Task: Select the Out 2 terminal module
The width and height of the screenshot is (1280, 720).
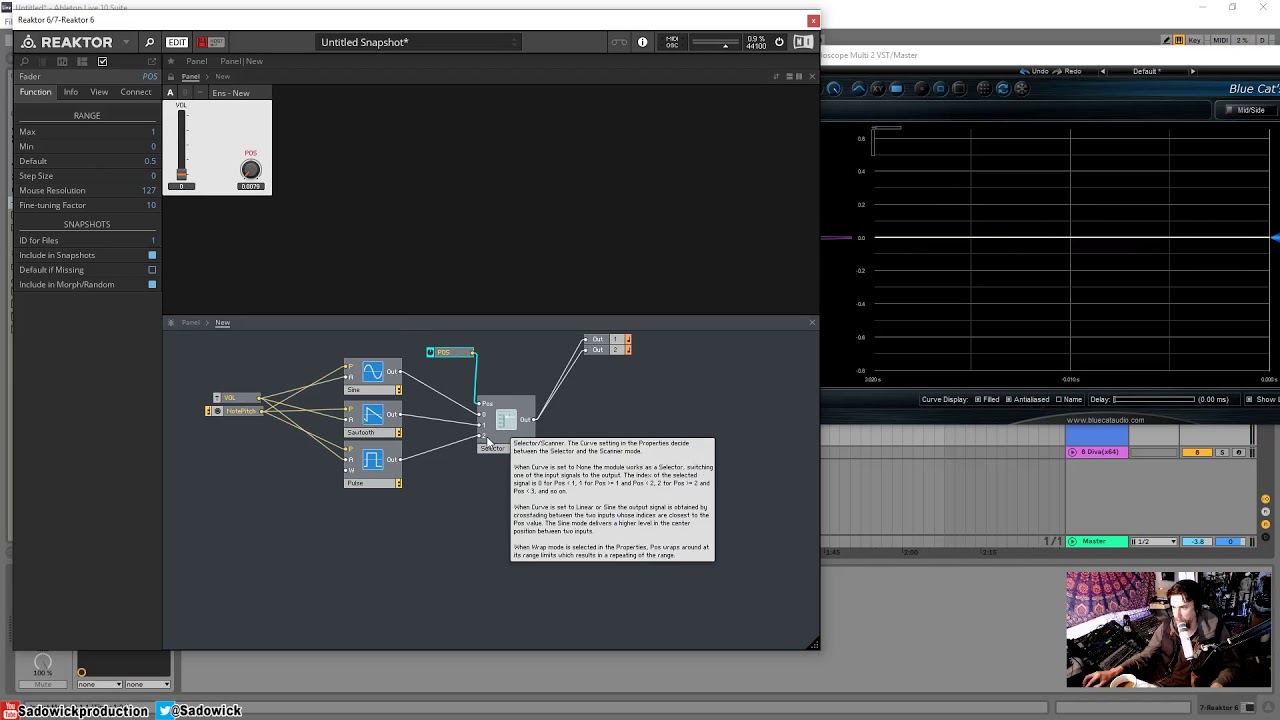Action: (608, 350)
